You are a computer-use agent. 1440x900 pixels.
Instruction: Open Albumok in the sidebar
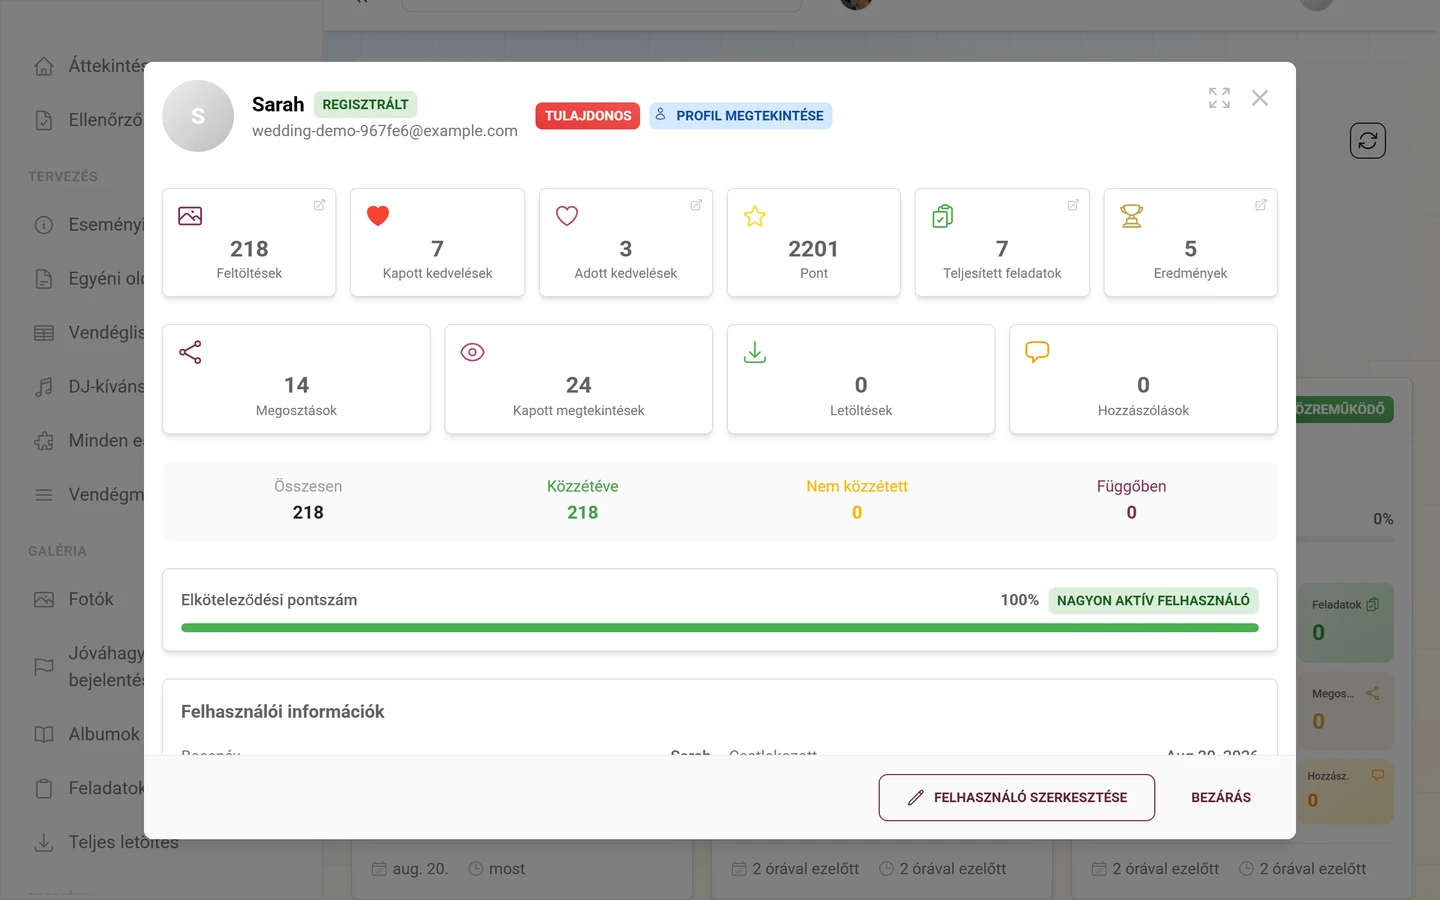(87, 734)
